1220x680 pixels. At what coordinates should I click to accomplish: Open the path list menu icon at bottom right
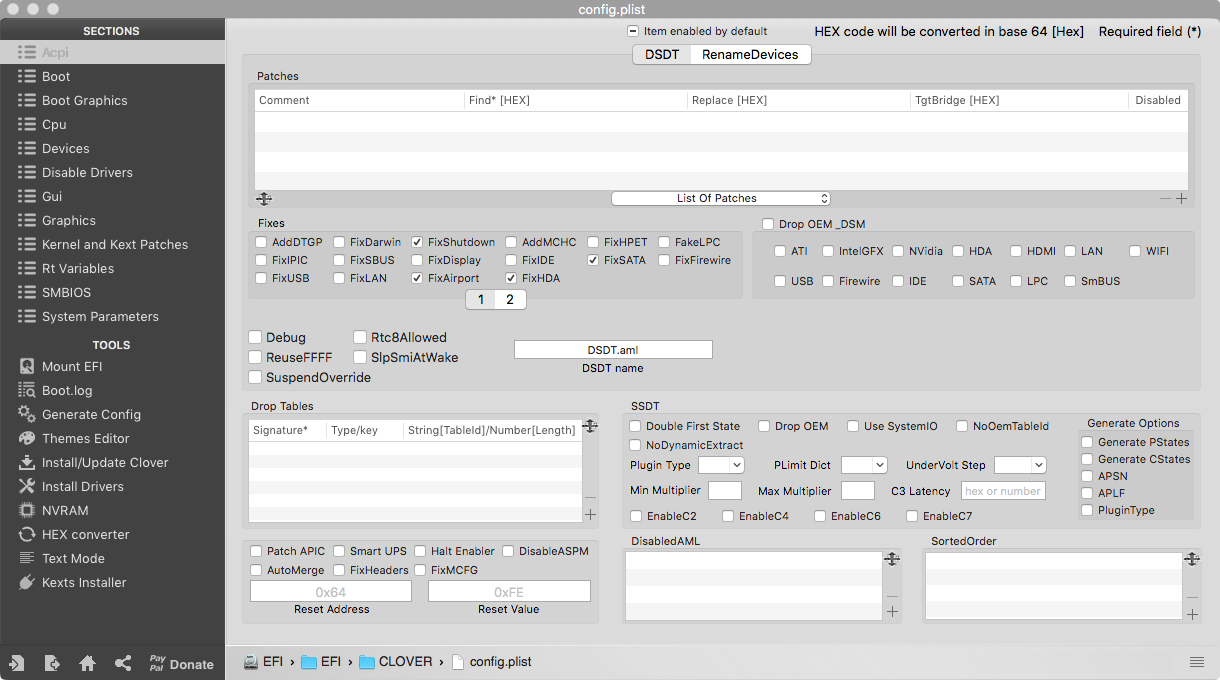(1197, 662)
